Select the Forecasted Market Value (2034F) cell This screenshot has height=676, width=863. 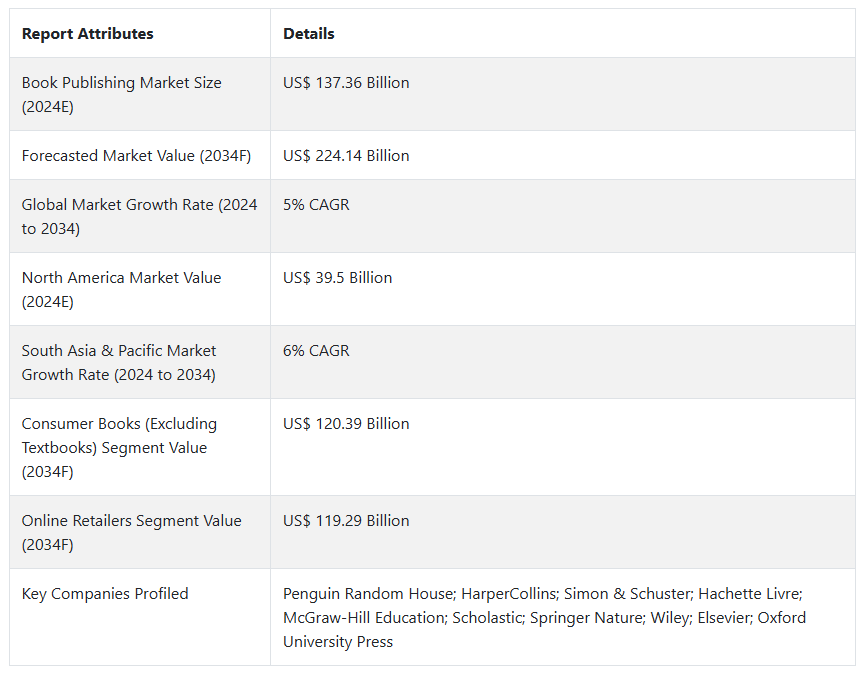136,156
